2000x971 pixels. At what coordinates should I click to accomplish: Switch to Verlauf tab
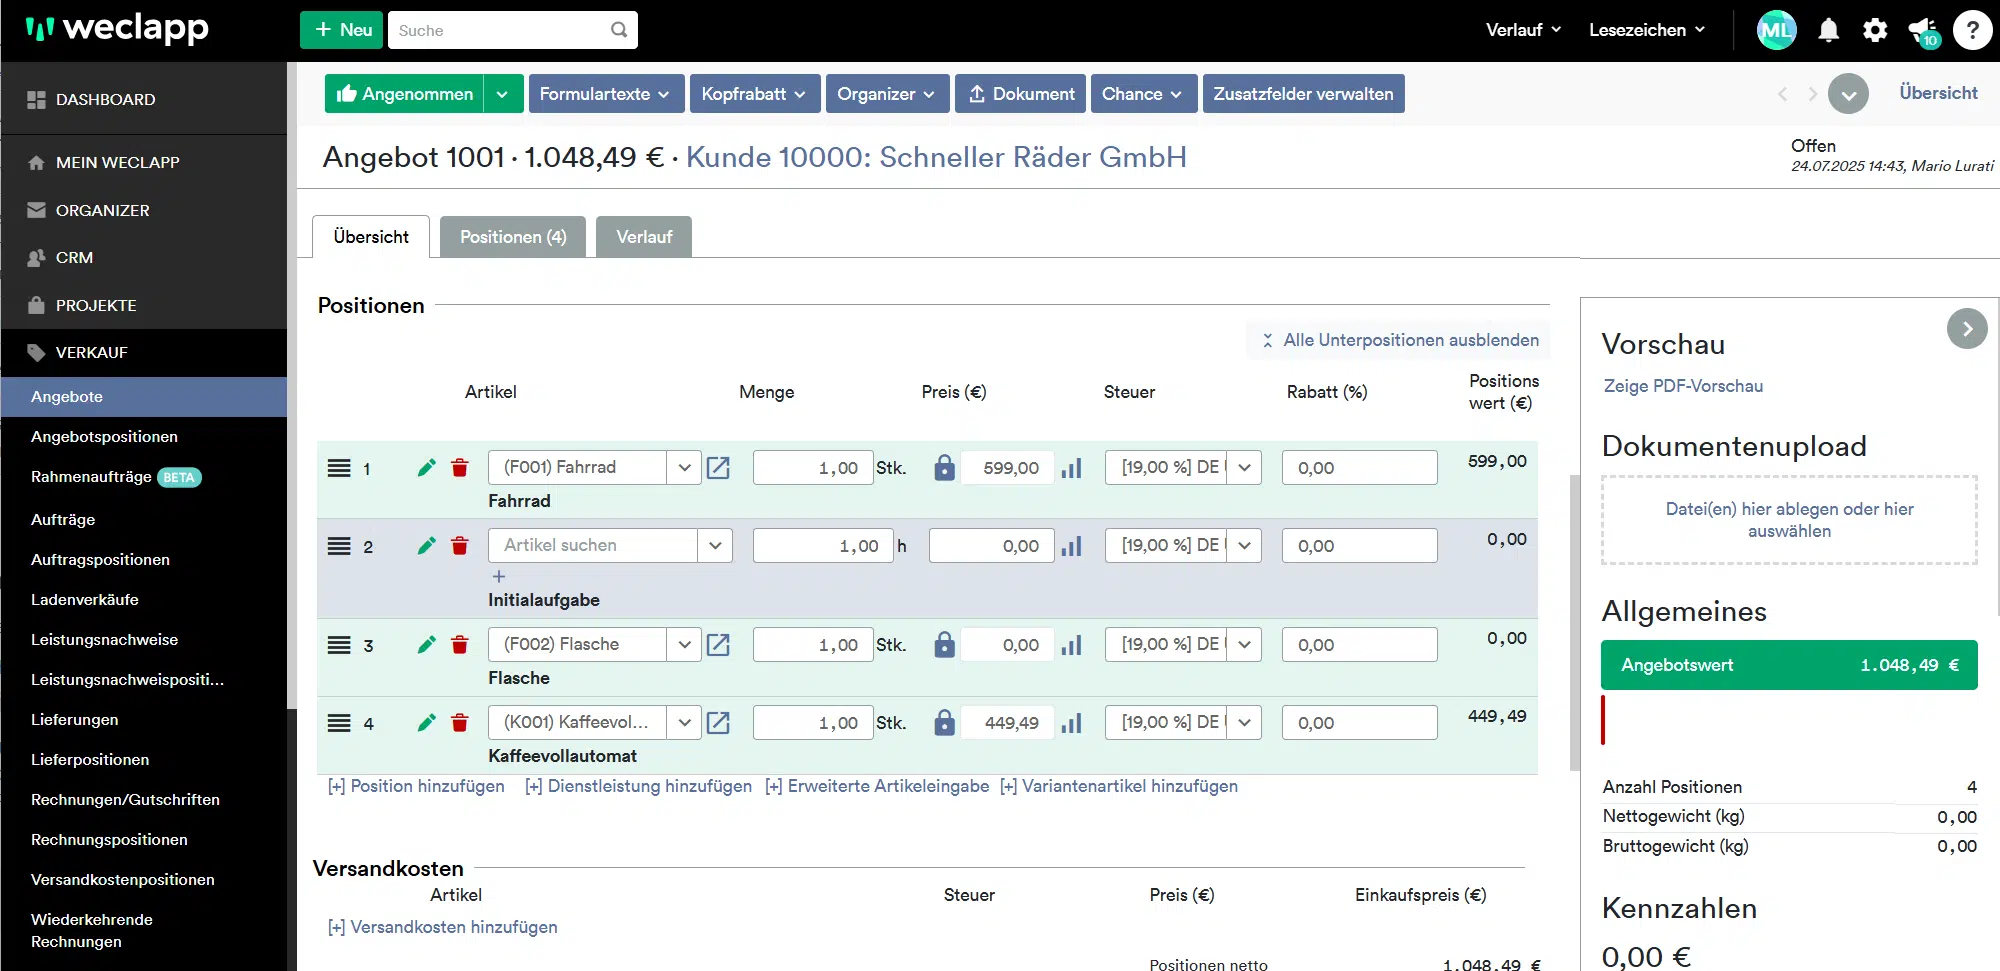644,237
